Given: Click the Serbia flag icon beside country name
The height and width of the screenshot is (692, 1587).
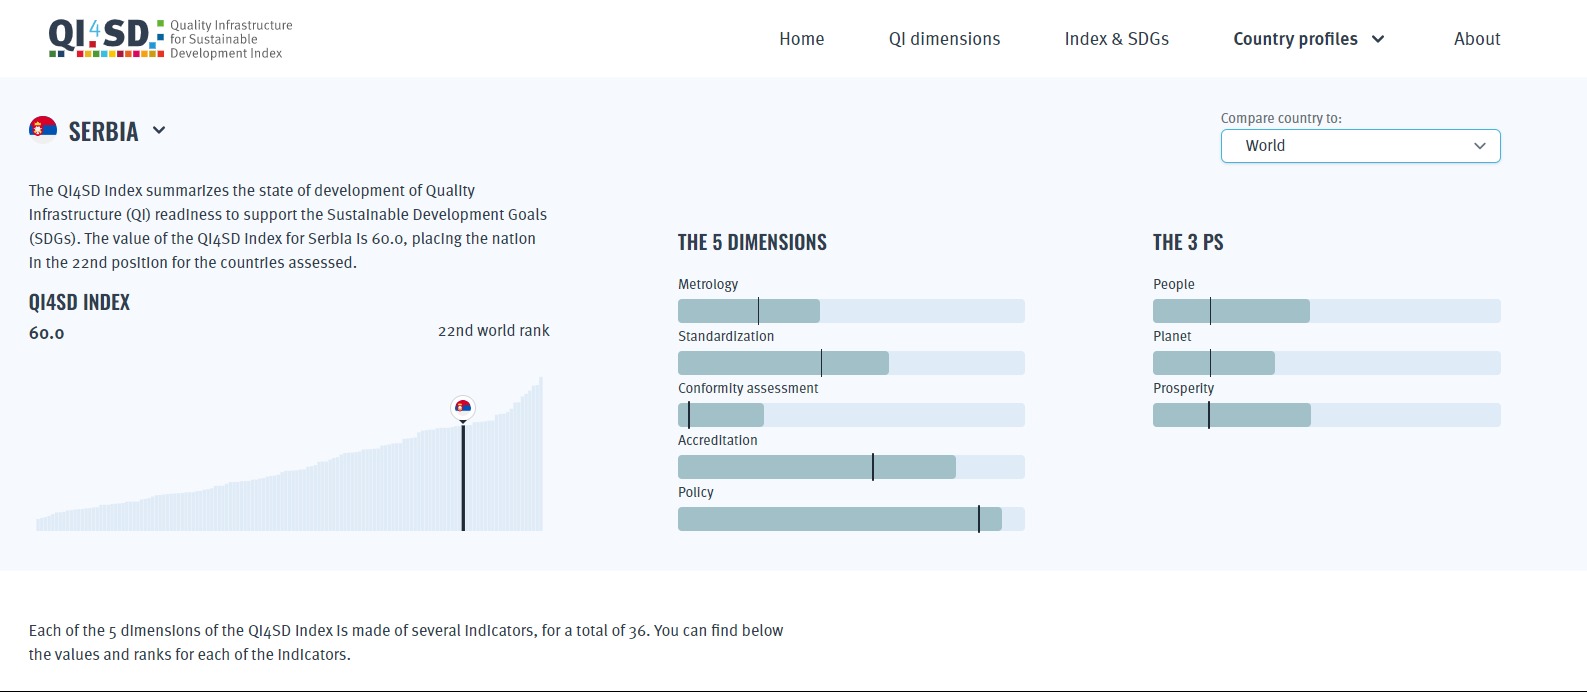Looking at the screenshot, I should point(43,130).
